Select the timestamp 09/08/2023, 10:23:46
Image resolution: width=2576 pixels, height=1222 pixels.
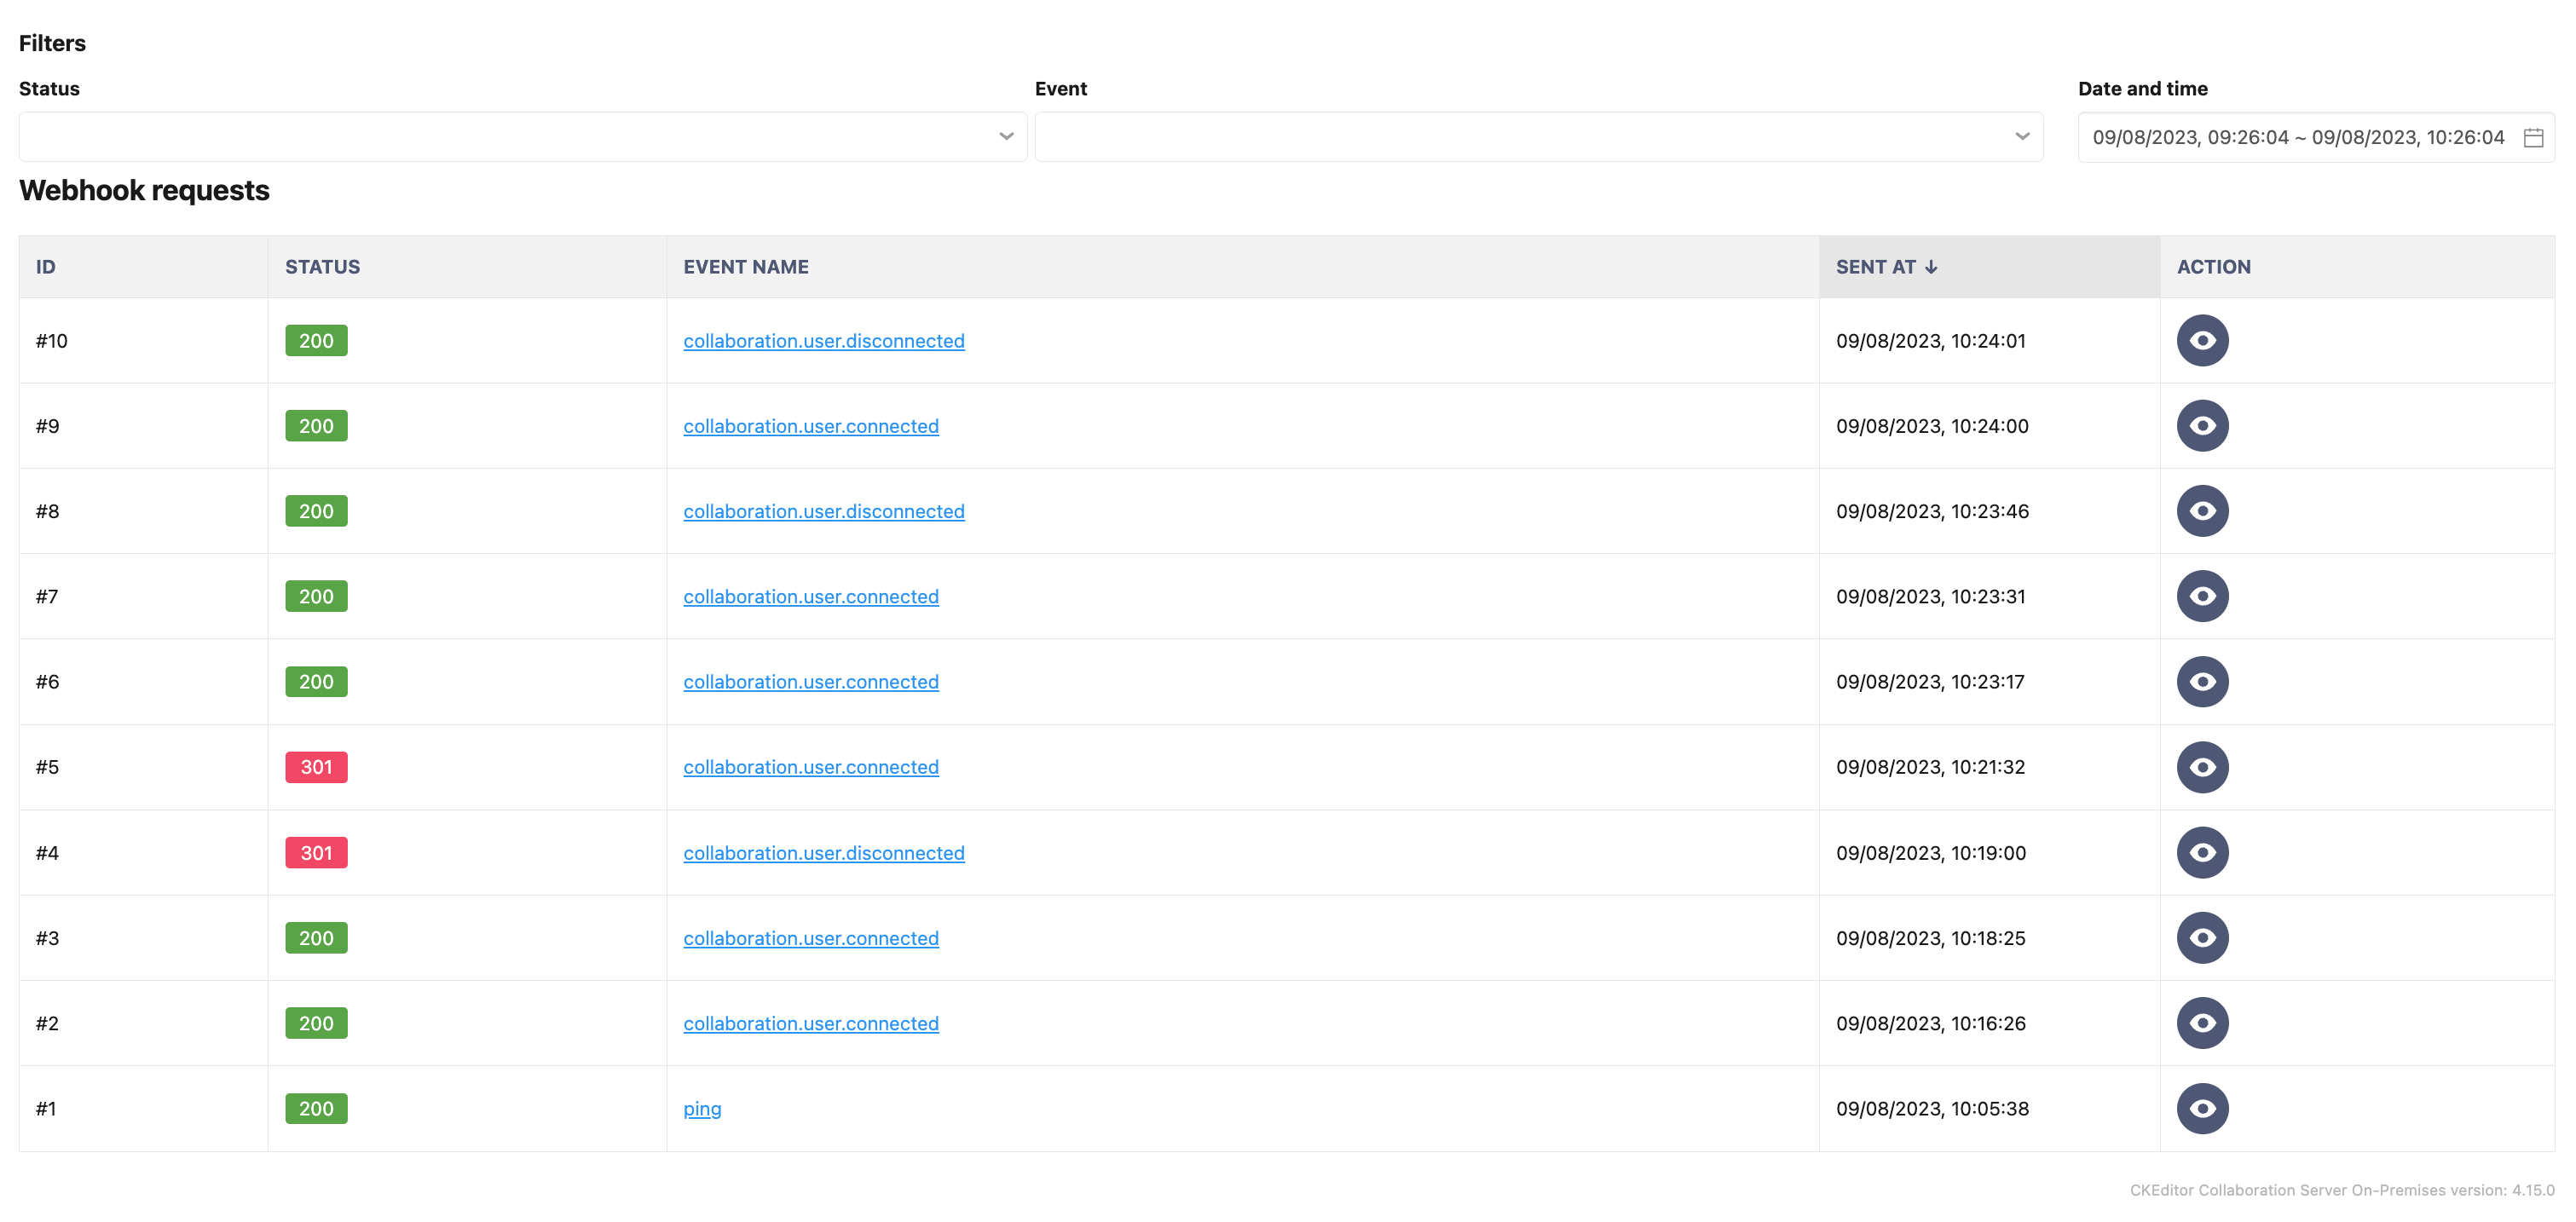click(x=1932, y=511)
